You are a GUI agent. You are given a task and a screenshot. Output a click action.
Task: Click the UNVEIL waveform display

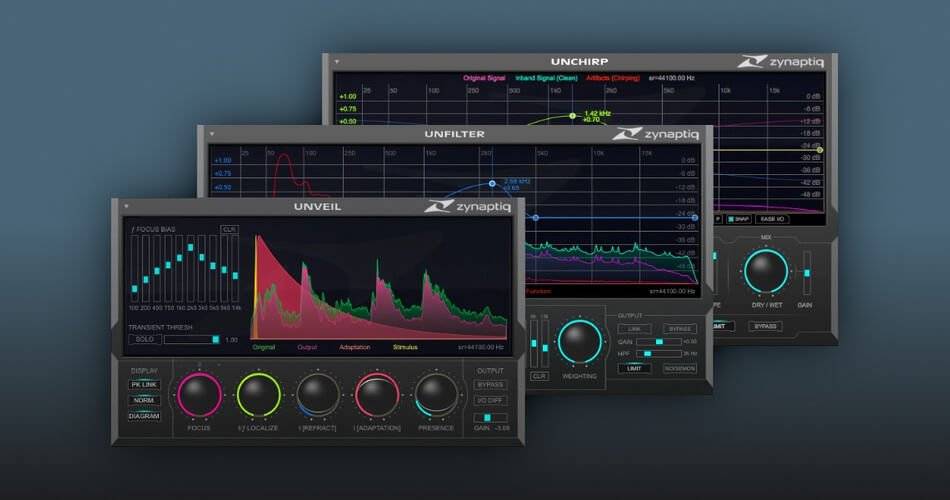coord(379,286)
